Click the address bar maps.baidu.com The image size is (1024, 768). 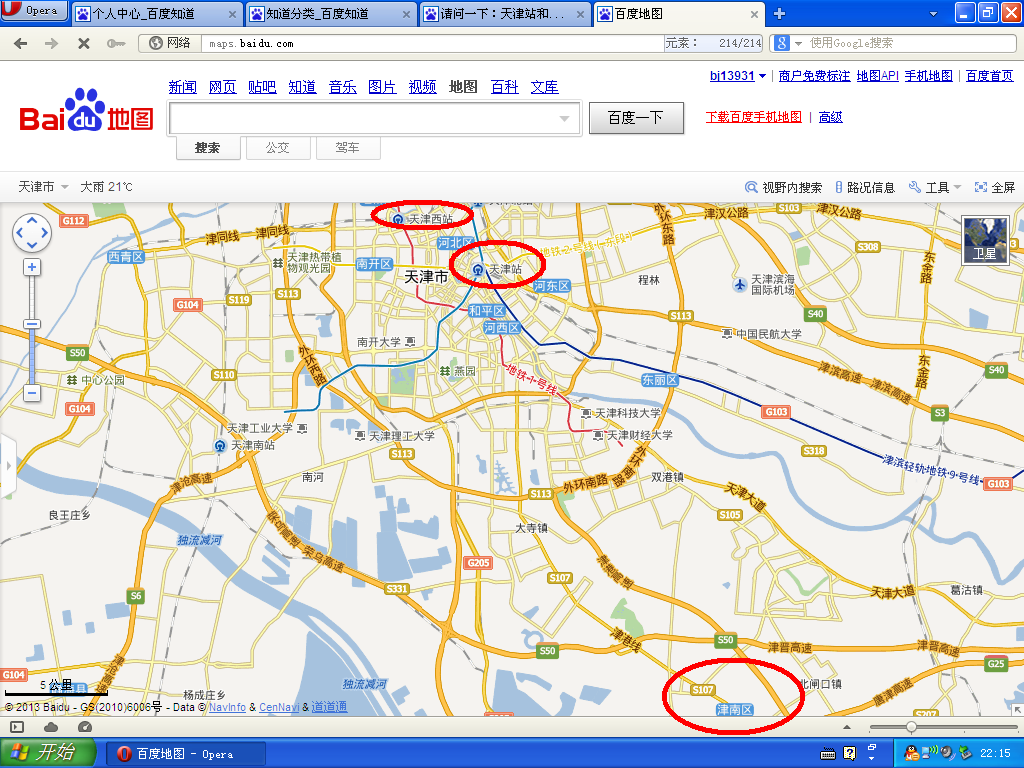[431, 44]
